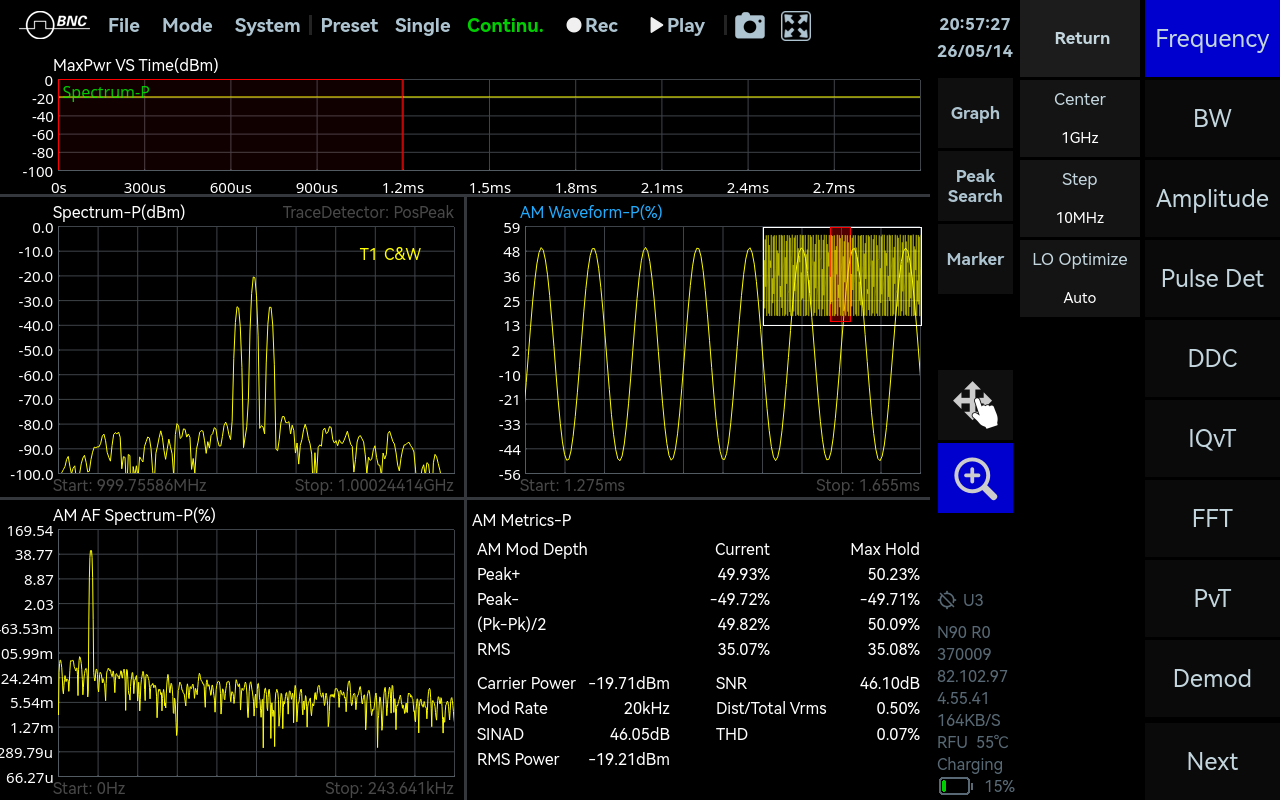Start playback with the Play button

(677, 26)
